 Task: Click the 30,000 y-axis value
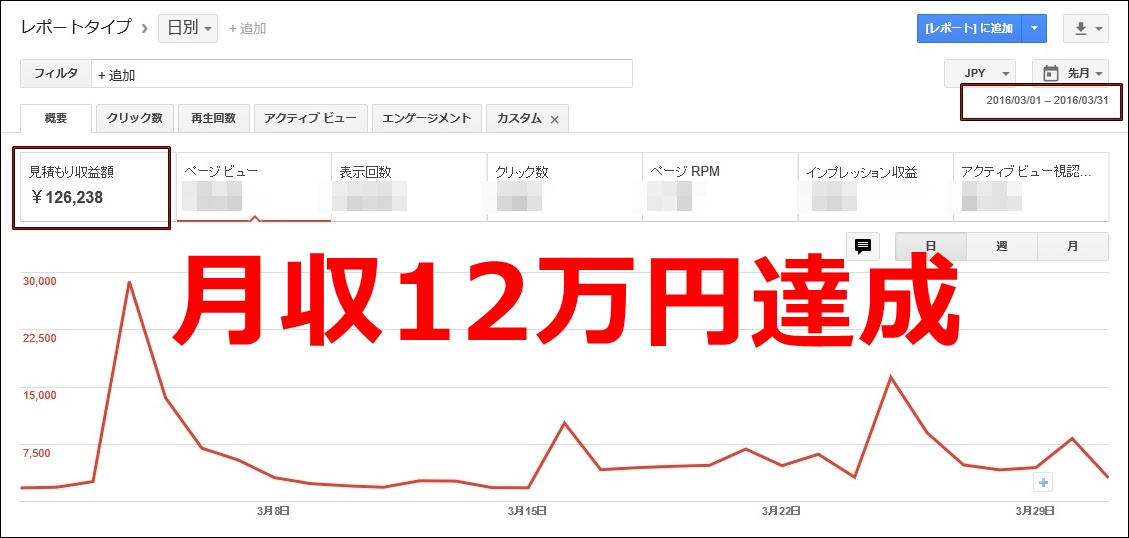pos(39,281)
